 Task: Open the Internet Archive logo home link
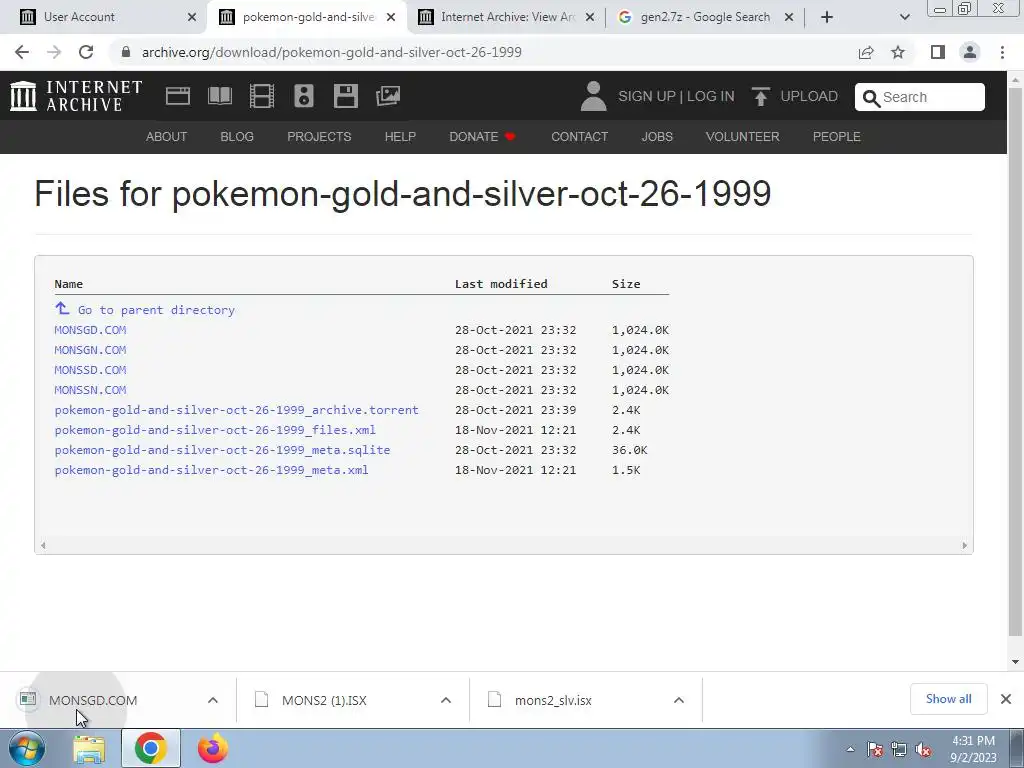click(76, 96)
